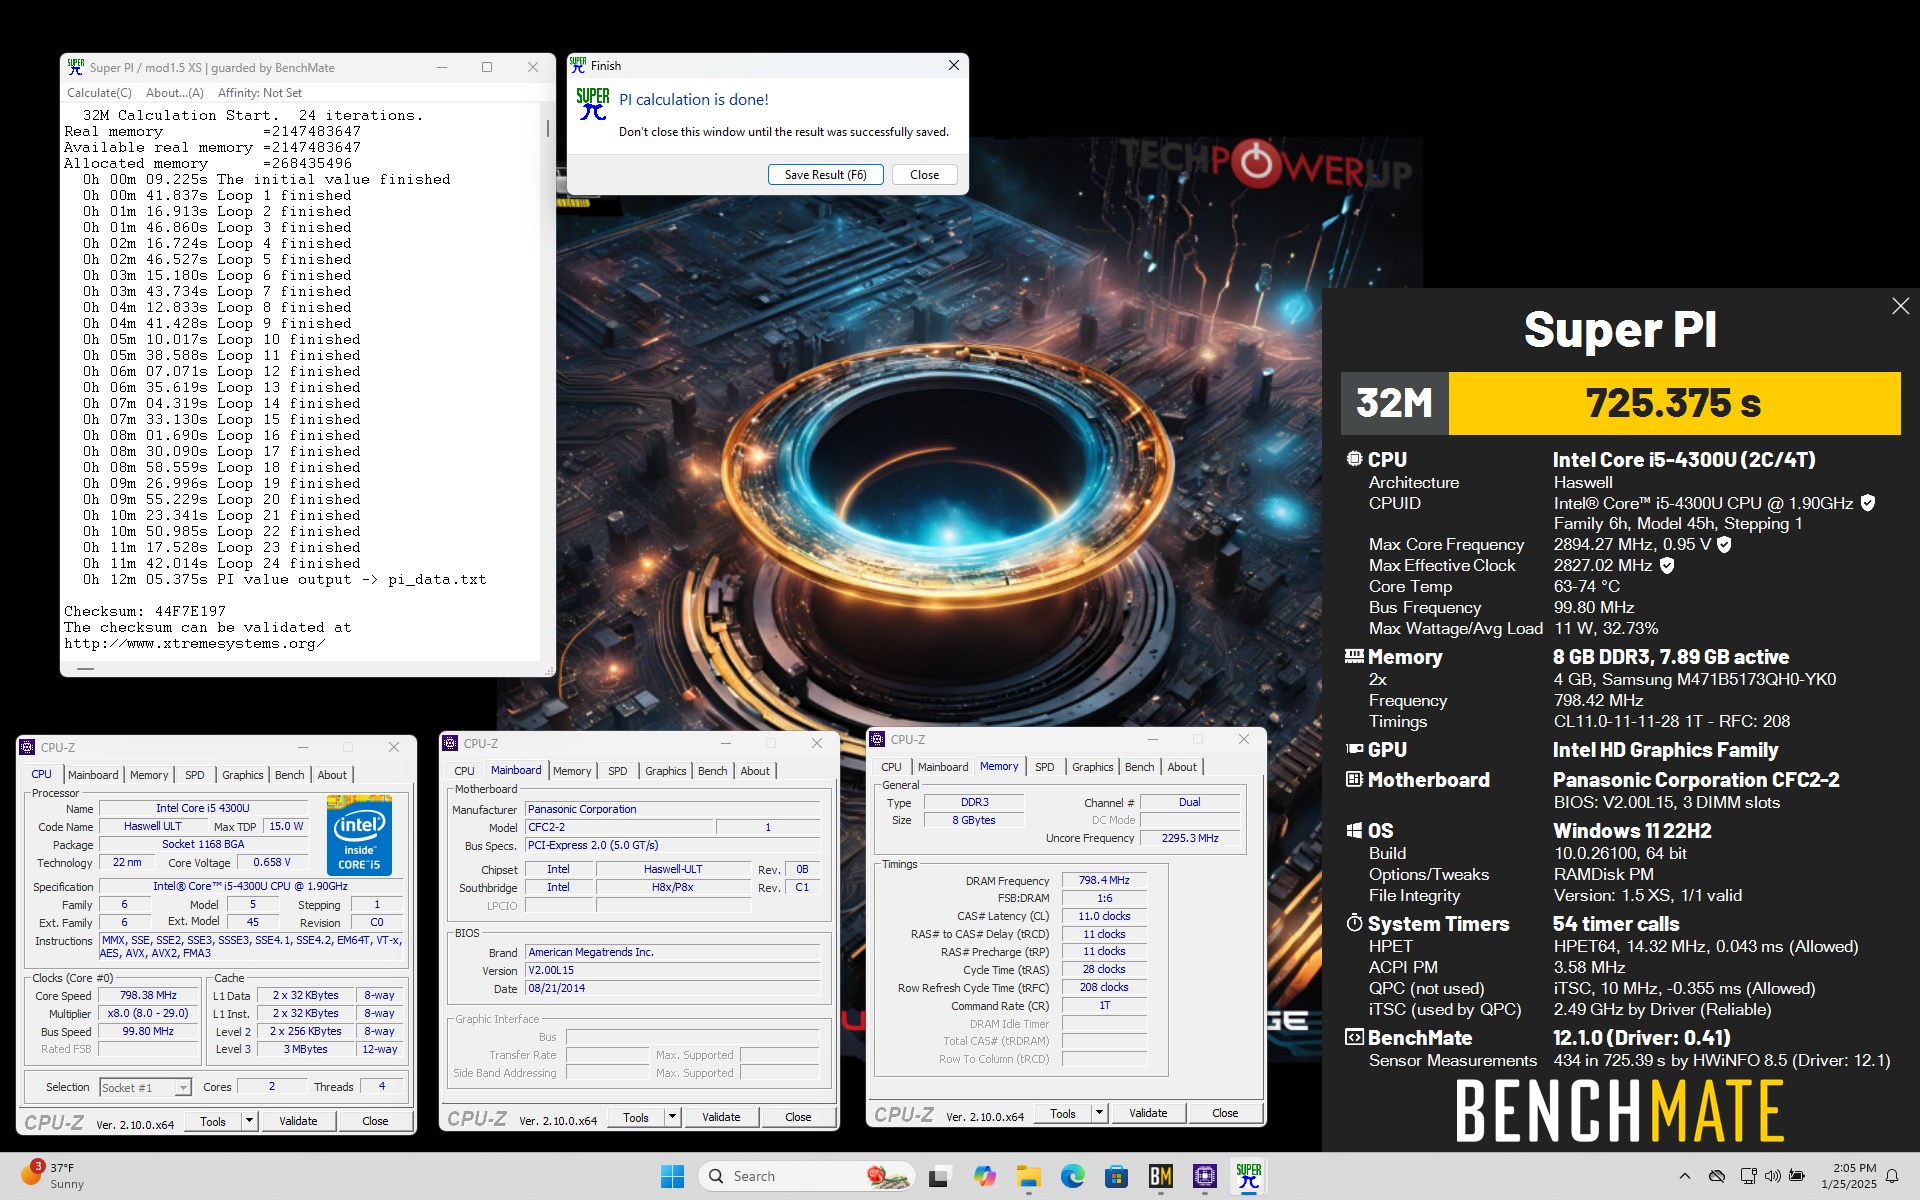Click the 725.375 s result banner

point(1674,403)
